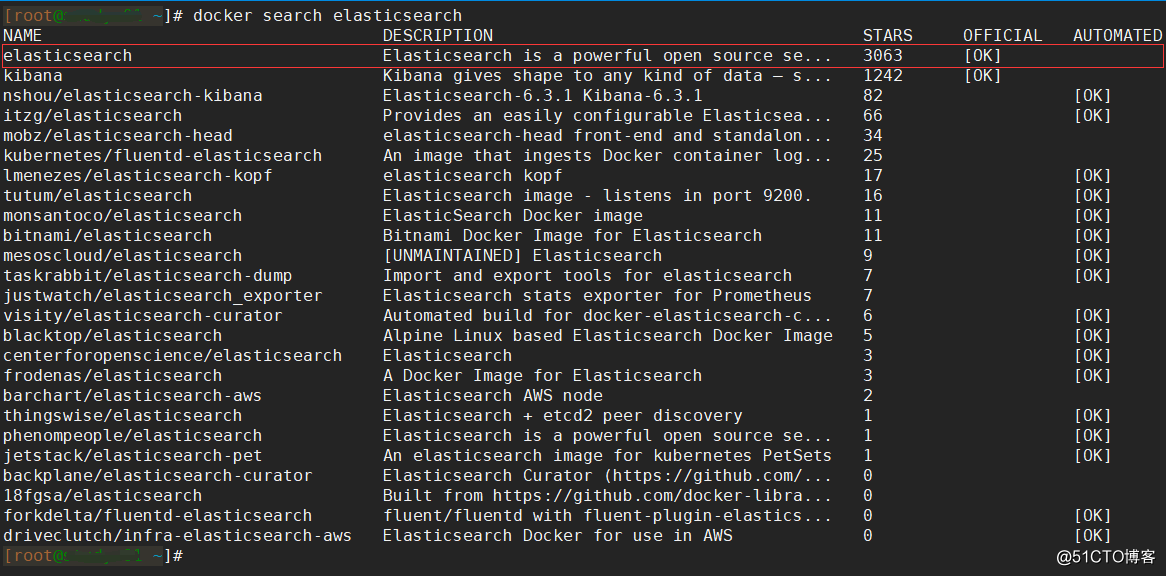The image size is (1166, 576).
Task: Click centerforopenscience/elasticsearch image name
Action: pyautogui.click(x=173, y=356)
